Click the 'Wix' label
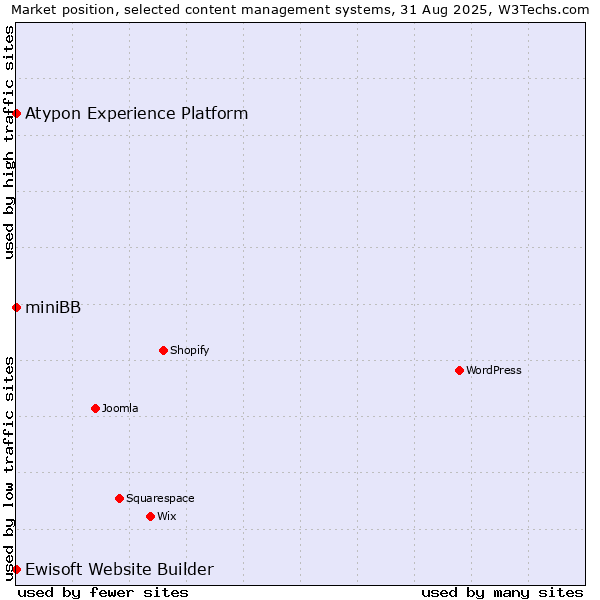Image resolution: width=600 pixels, height=600 pixels. point(166,516)
